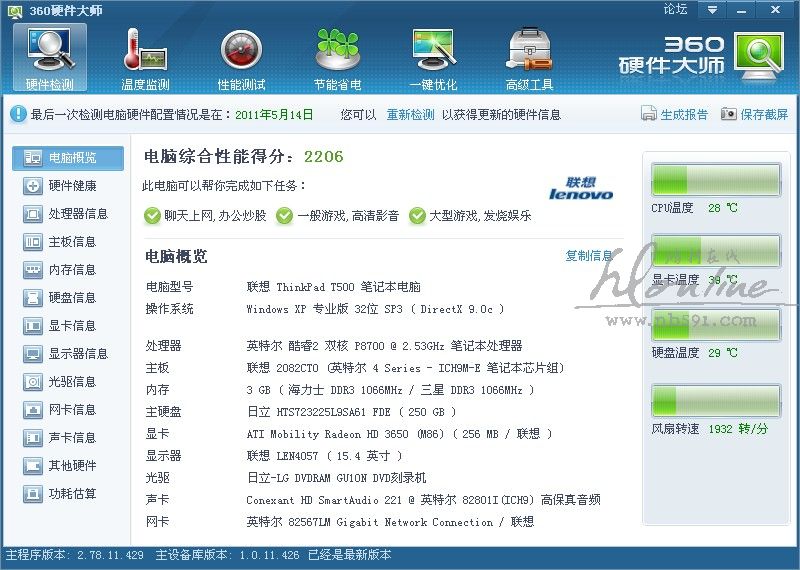
Task: Click green check icon beside 大型游戏
Action: 417,216
